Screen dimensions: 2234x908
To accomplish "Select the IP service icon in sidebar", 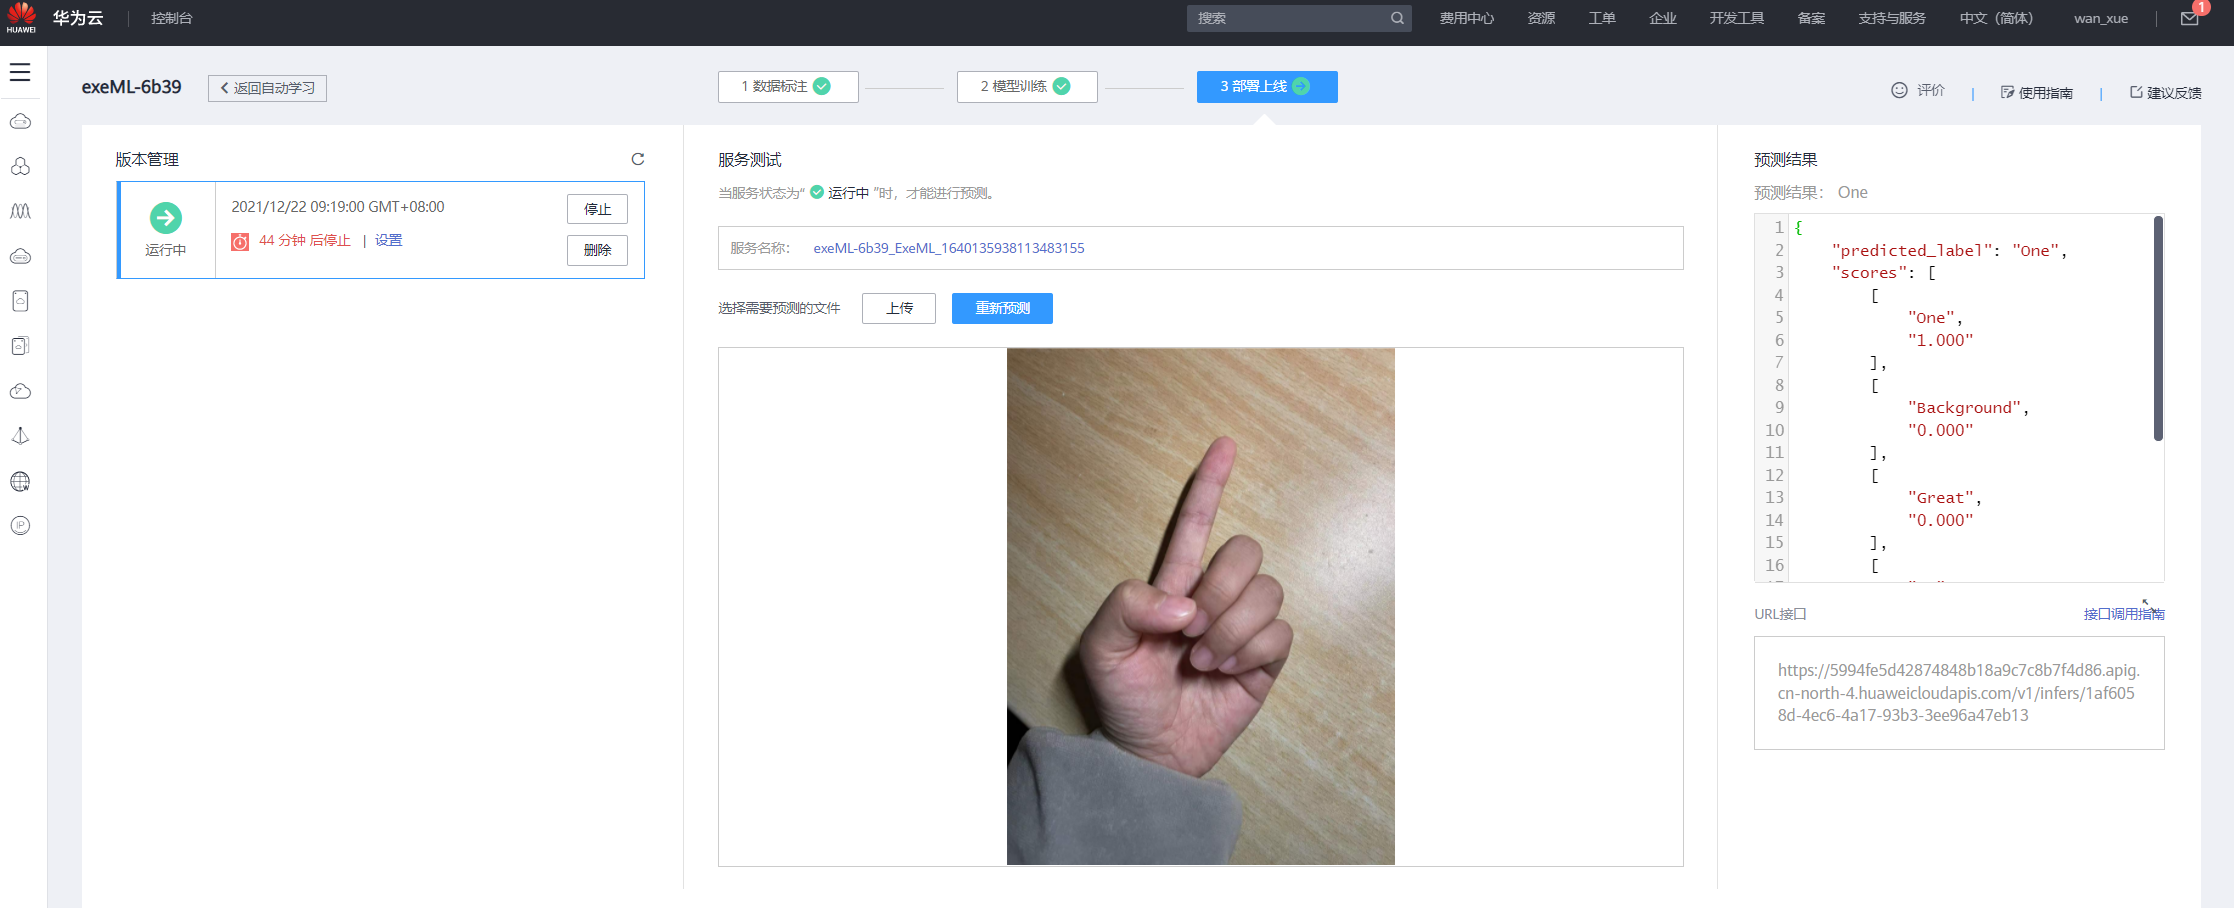I will (x=20, y=525).
